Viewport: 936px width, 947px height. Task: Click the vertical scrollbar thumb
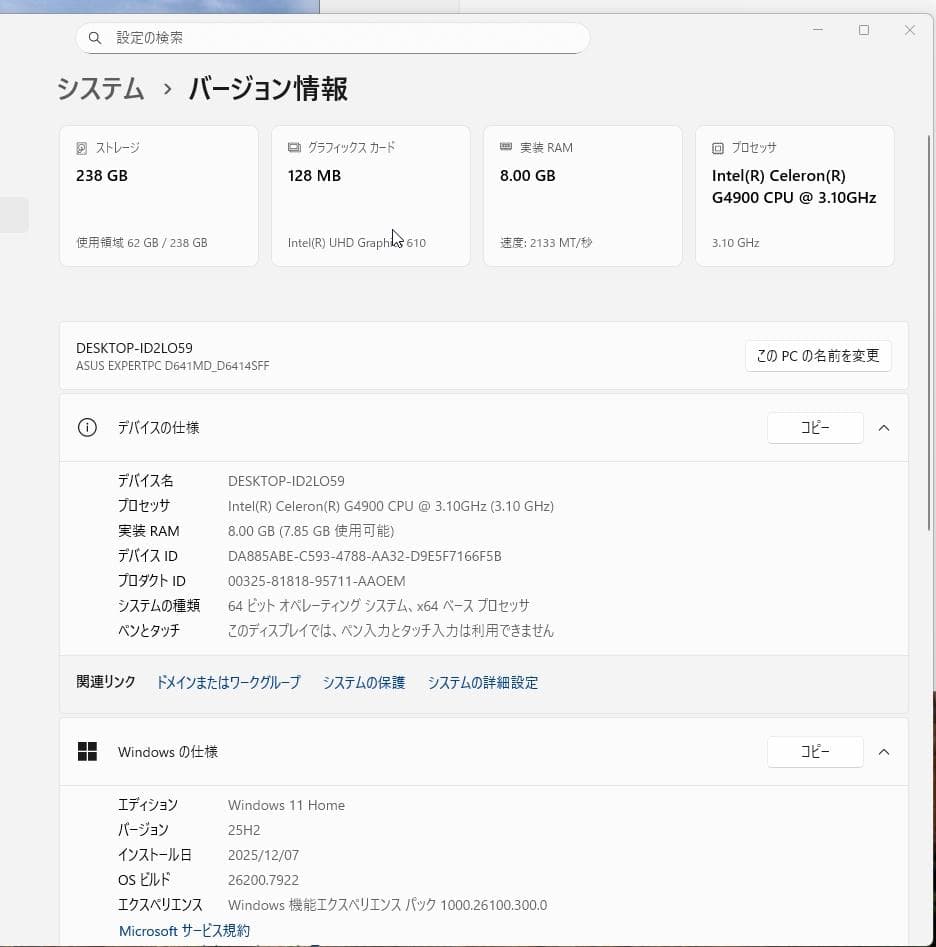tap(929, 333)
